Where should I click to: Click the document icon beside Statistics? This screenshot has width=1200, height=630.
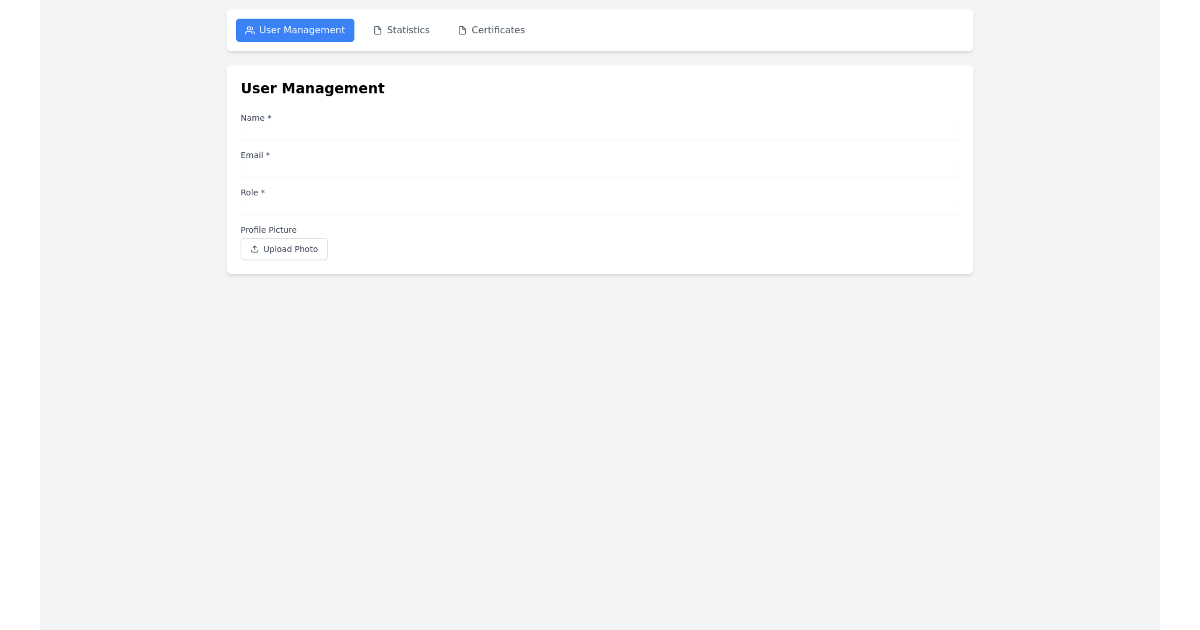tap(378, 30)
